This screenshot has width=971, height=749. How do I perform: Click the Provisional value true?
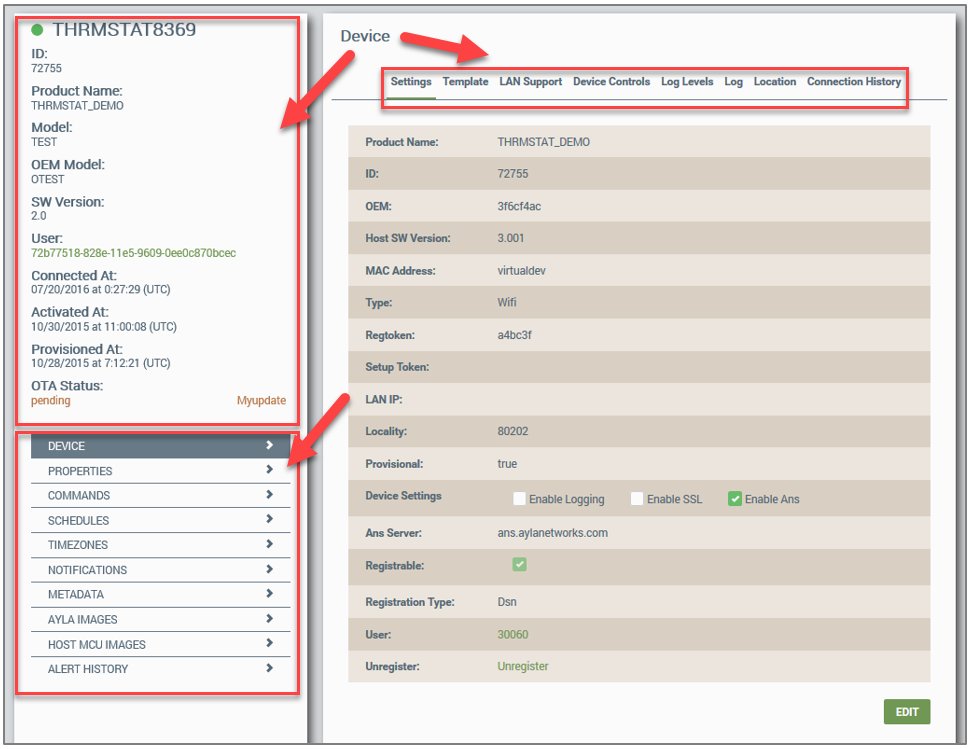507,464
